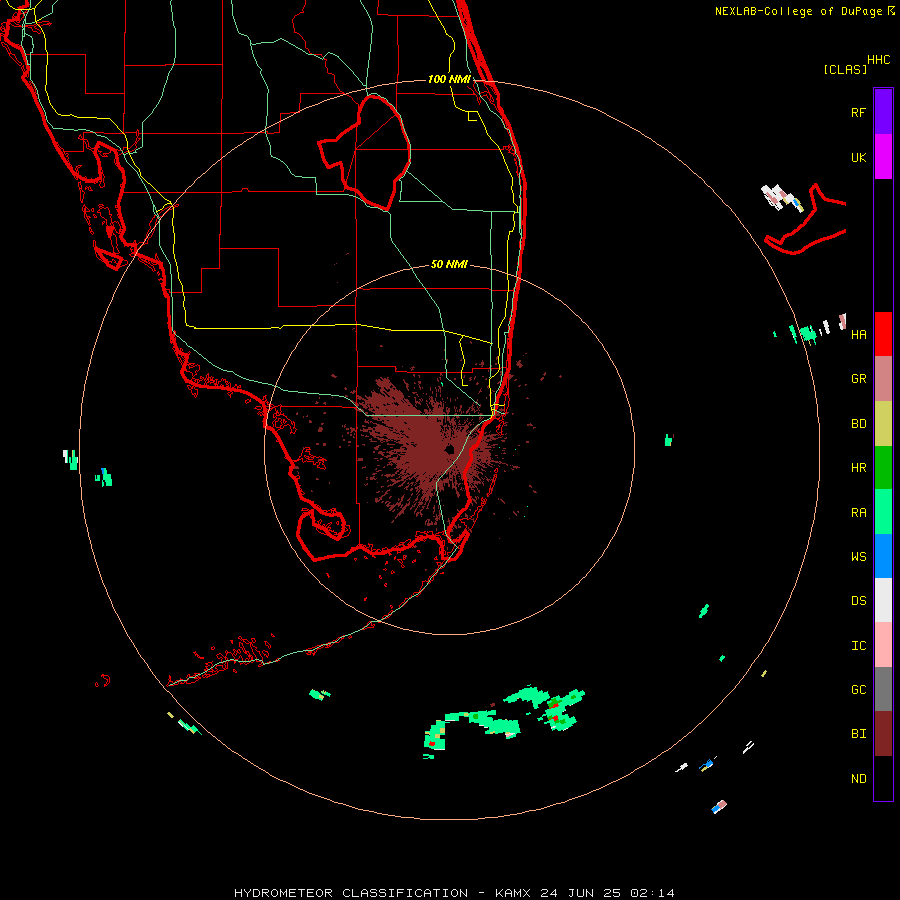Click the [CLAS] units label
The image size is (900, 900).
pos(845,69)
